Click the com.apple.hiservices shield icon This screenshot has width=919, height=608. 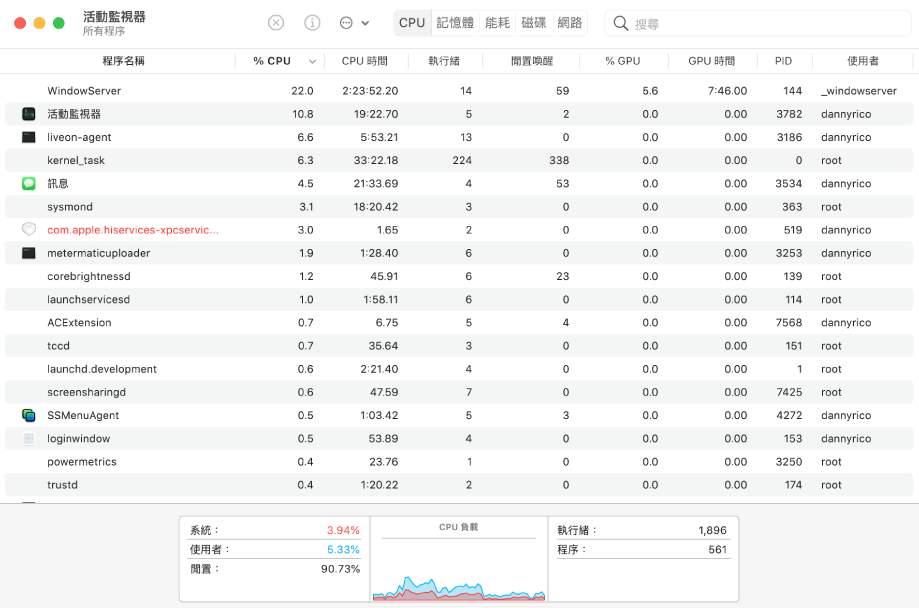(29, 229)
